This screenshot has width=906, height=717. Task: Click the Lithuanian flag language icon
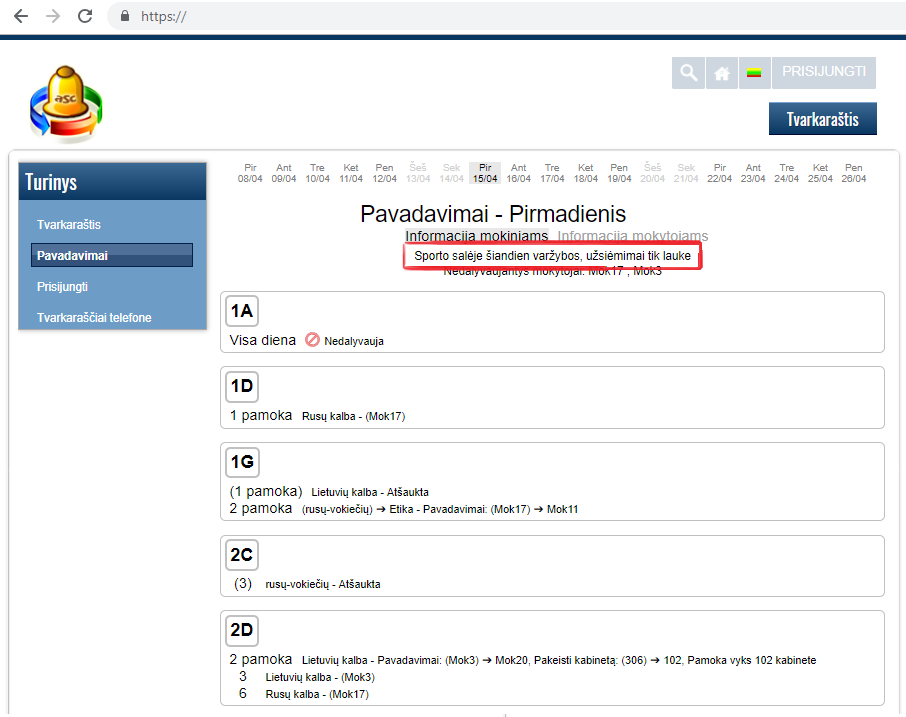(753, 73)
